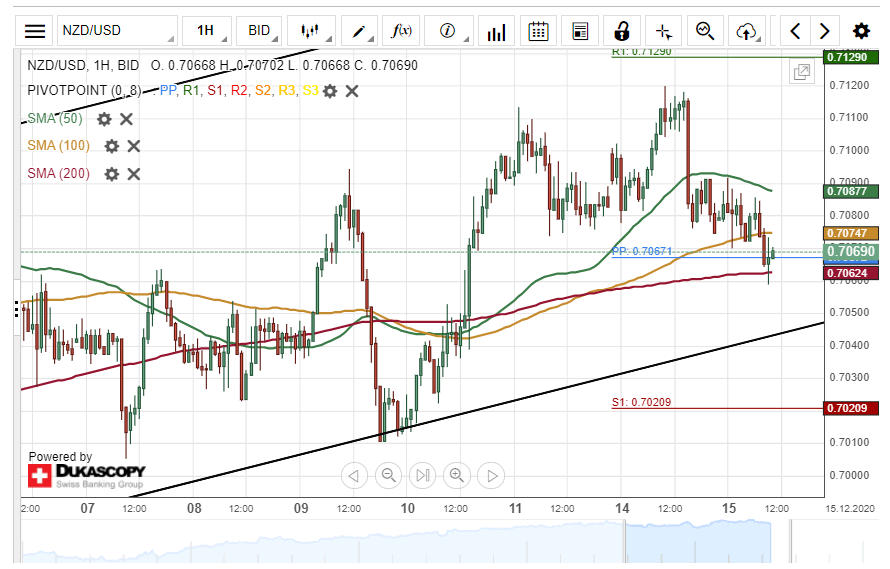Expand the BID price side dropdown
890x569 pixels.
260,31
